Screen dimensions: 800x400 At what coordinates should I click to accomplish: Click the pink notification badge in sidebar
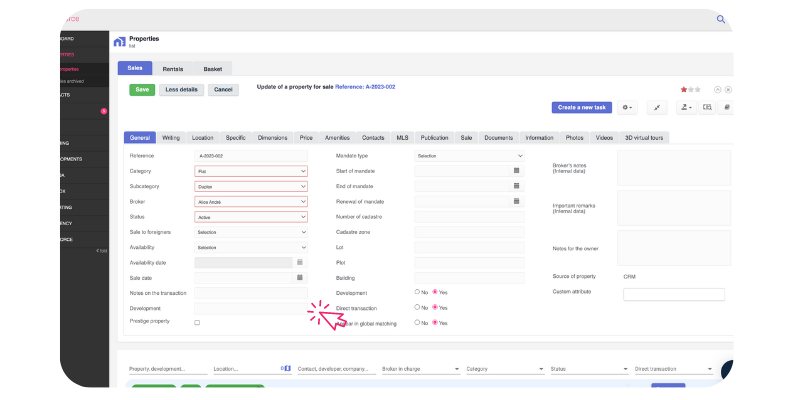pos(104,111)
